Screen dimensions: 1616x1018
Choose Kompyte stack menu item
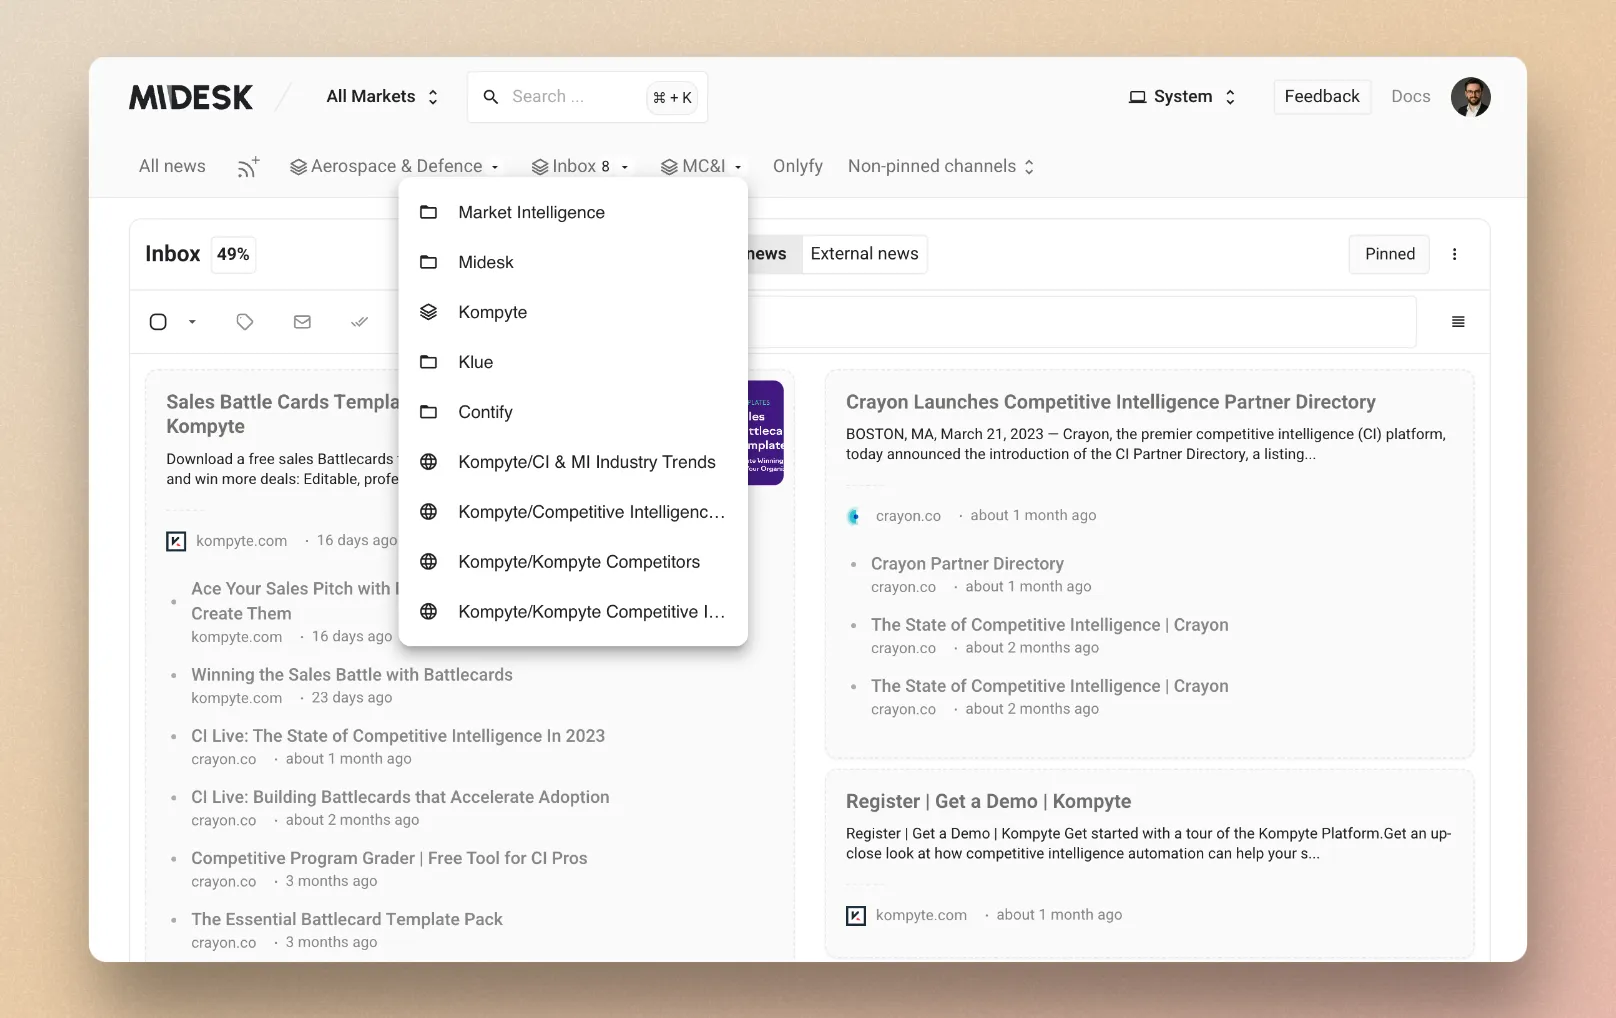tap(573, 312)
